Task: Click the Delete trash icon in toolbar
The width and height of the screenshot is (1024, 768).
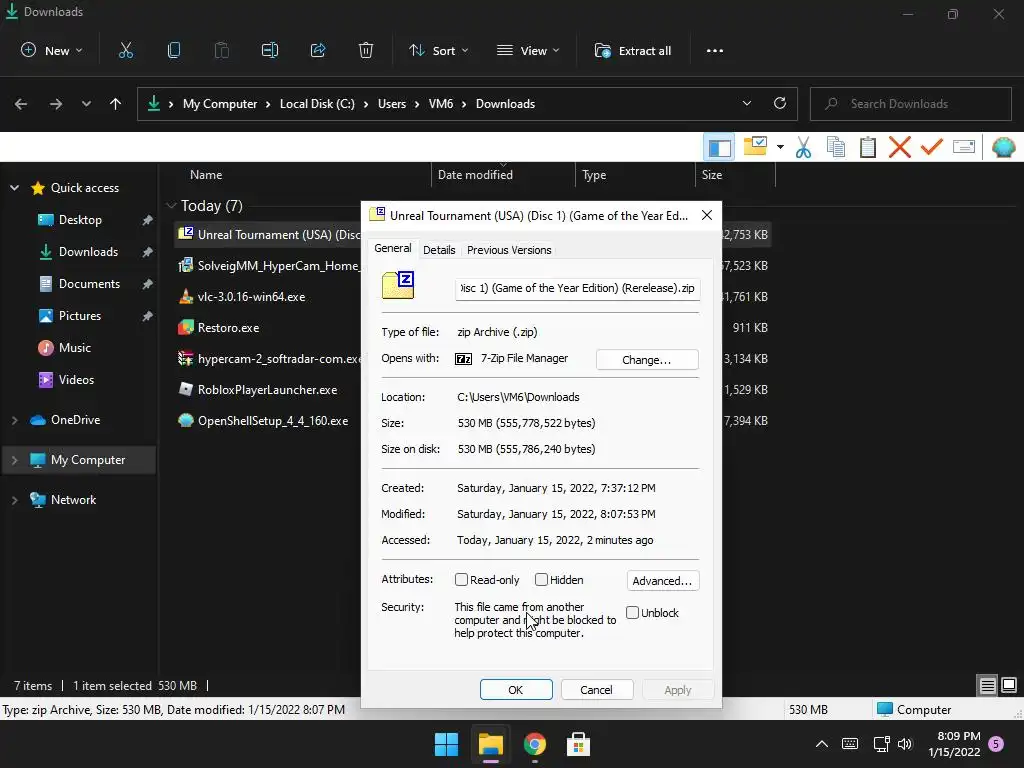Action: (366, 50)
